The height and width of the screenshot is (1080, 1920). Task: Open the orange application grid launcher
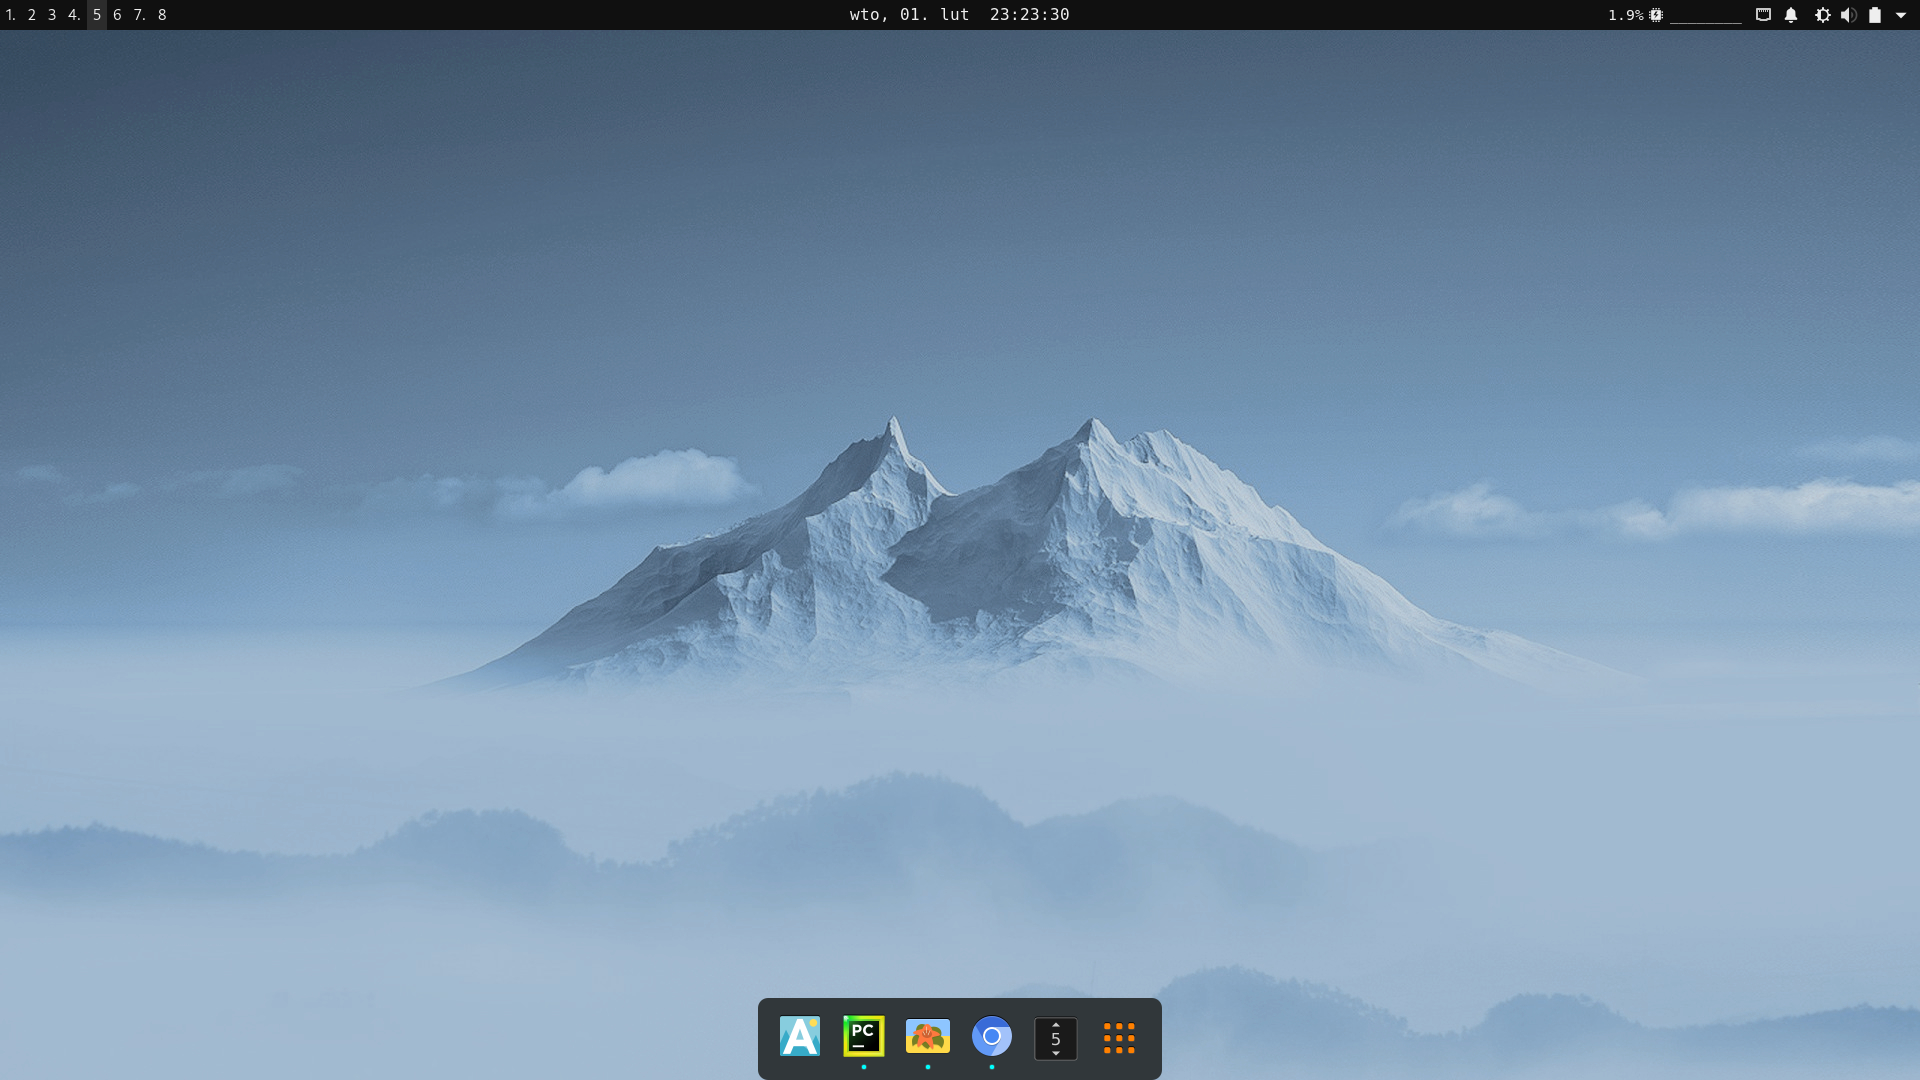(1119, 1038)
